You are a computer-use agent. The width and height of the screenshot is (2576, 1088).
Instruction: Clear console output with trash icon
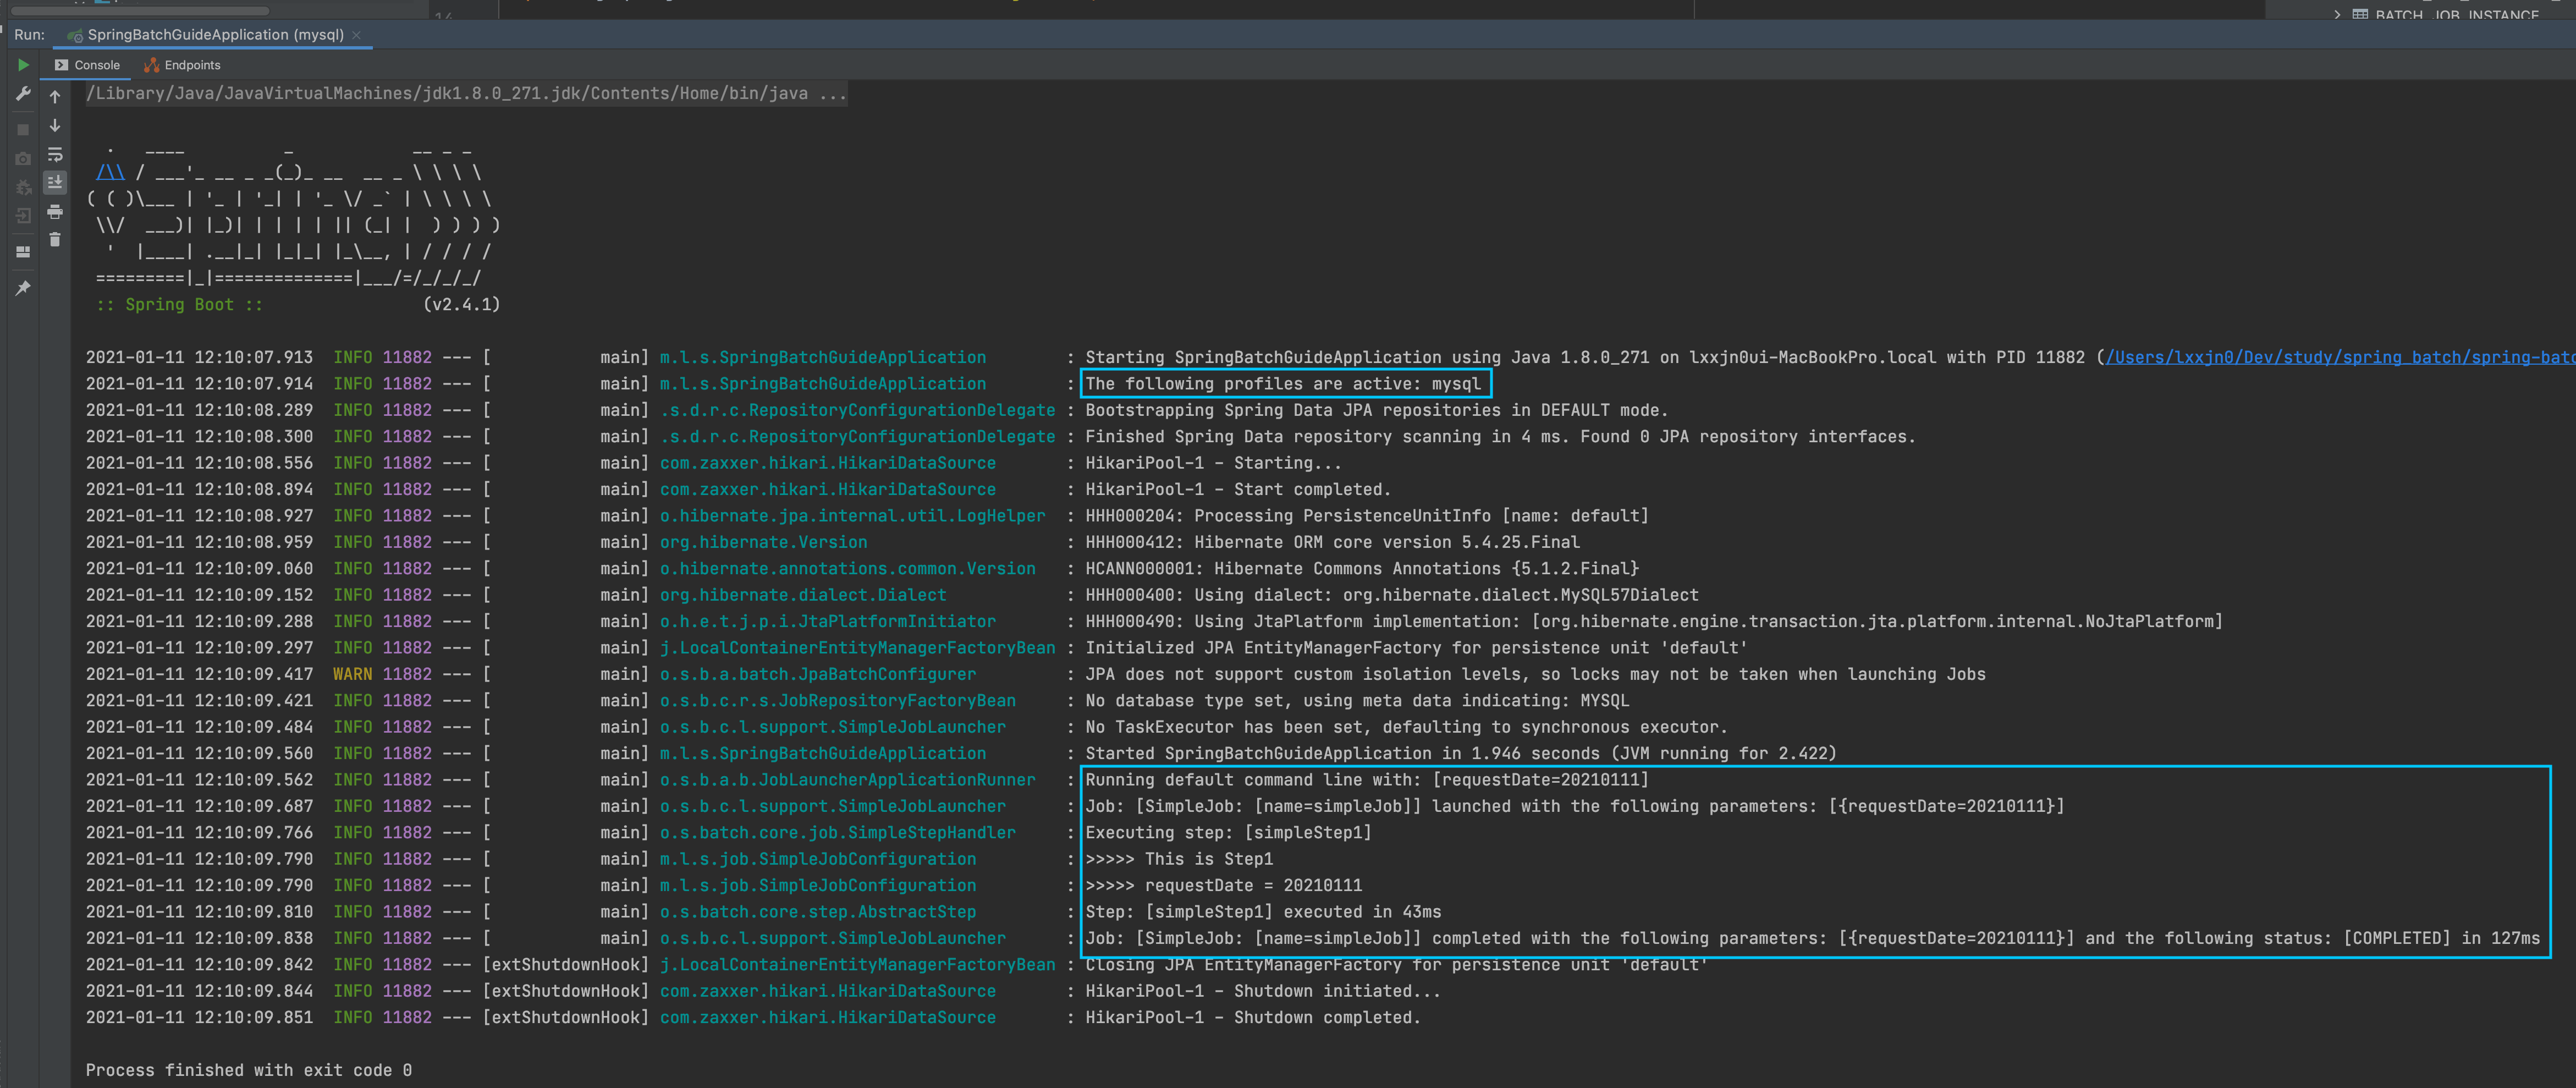pyautogui.click(x=55, y=240)
